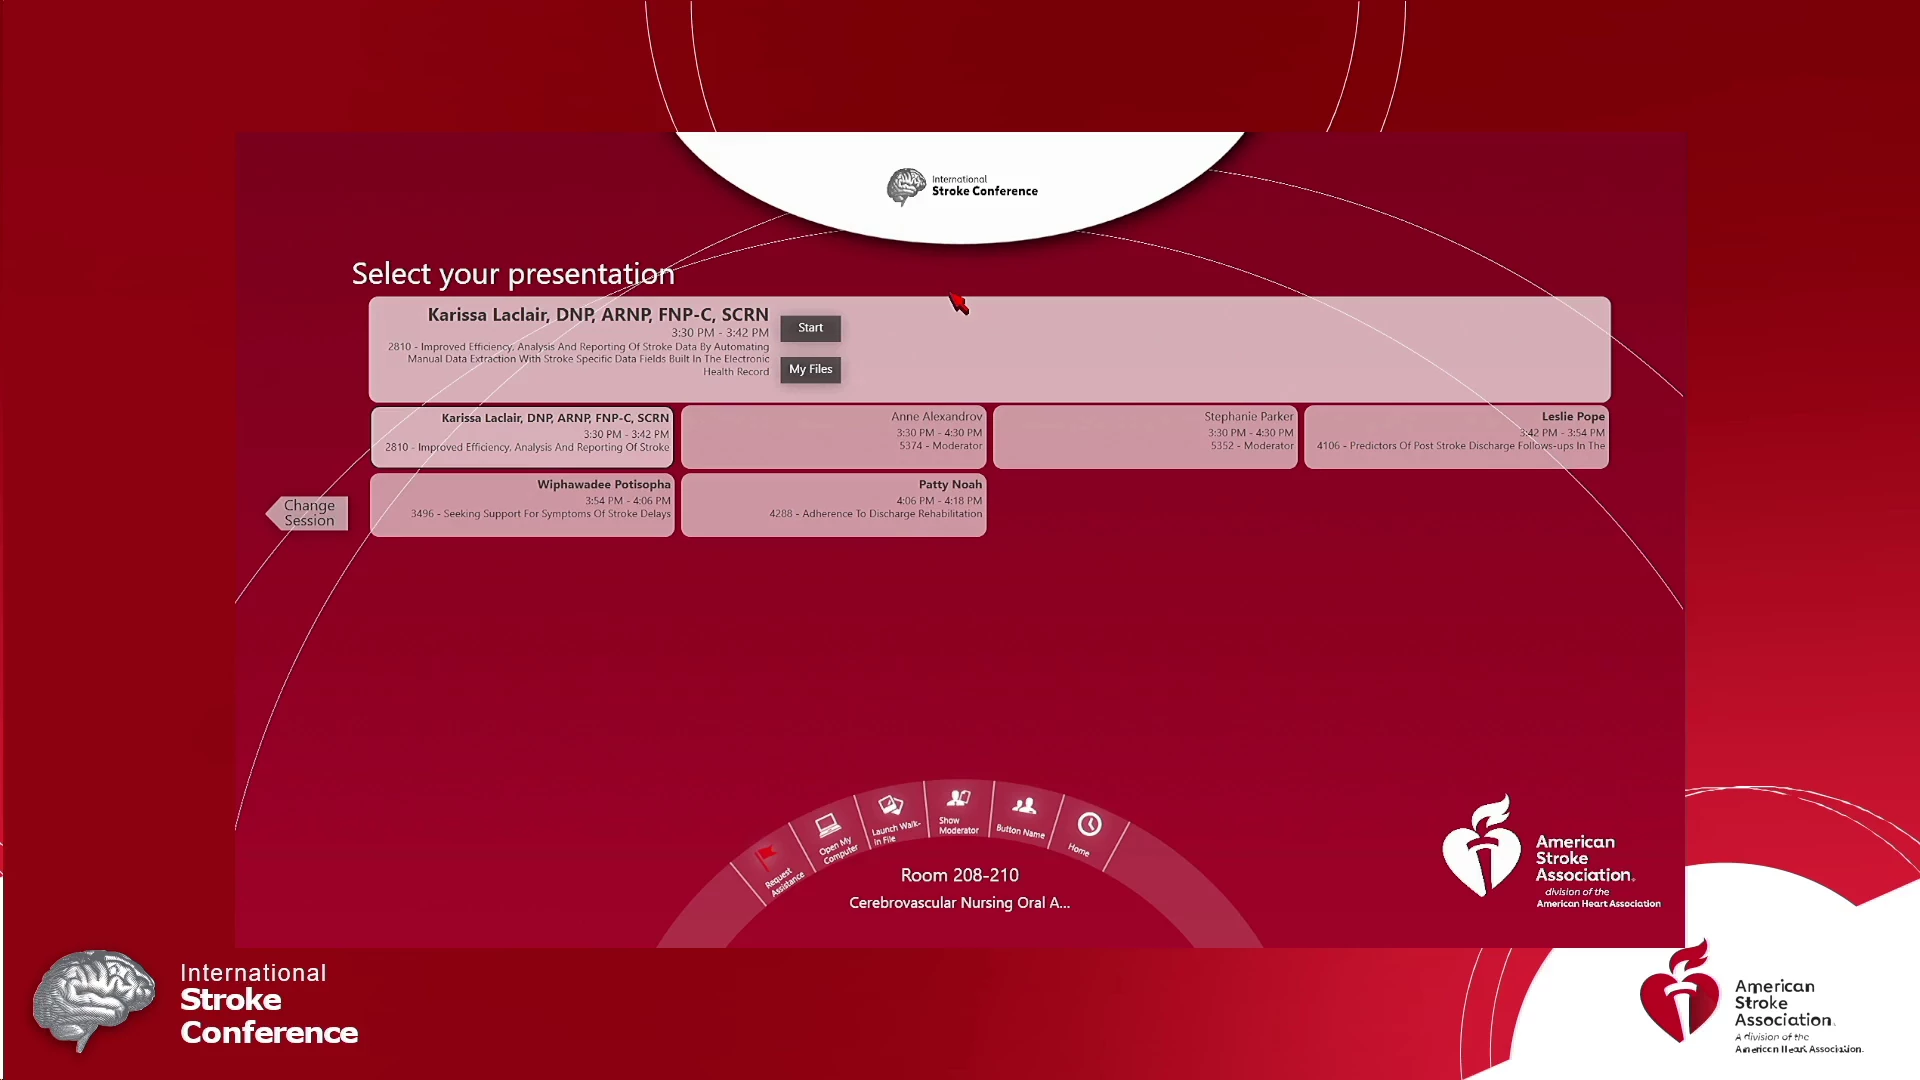Choose Leslie Pope presentation 4106

coord(1456,437)
